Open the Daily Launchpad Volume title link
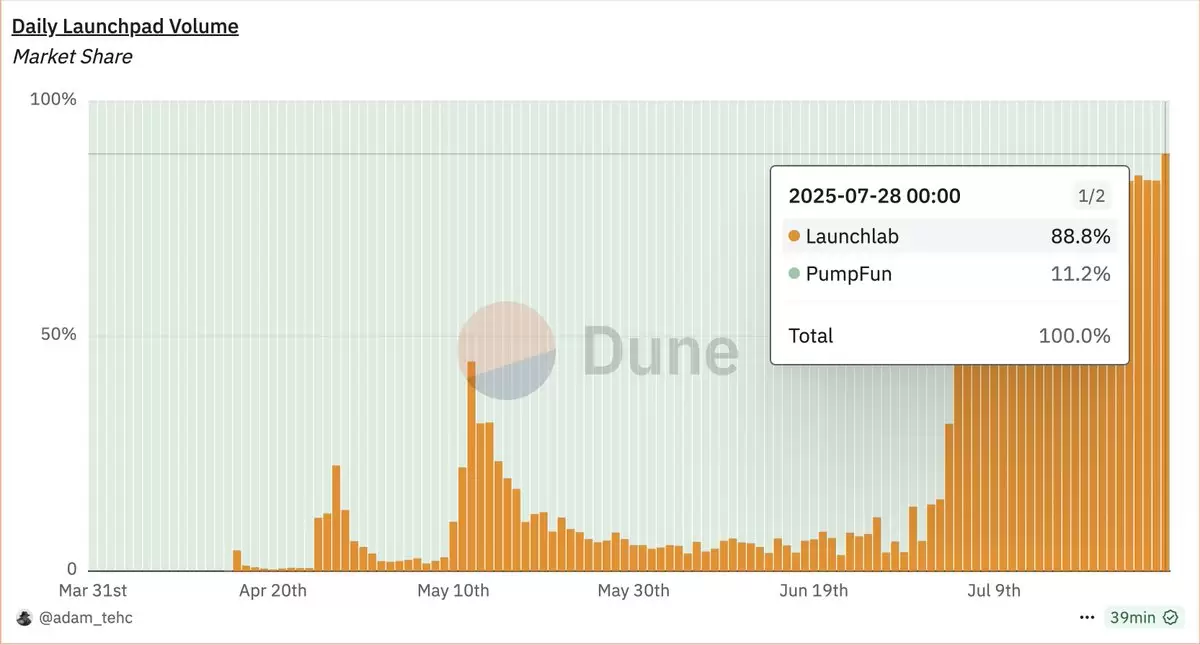 click(125, 27)
